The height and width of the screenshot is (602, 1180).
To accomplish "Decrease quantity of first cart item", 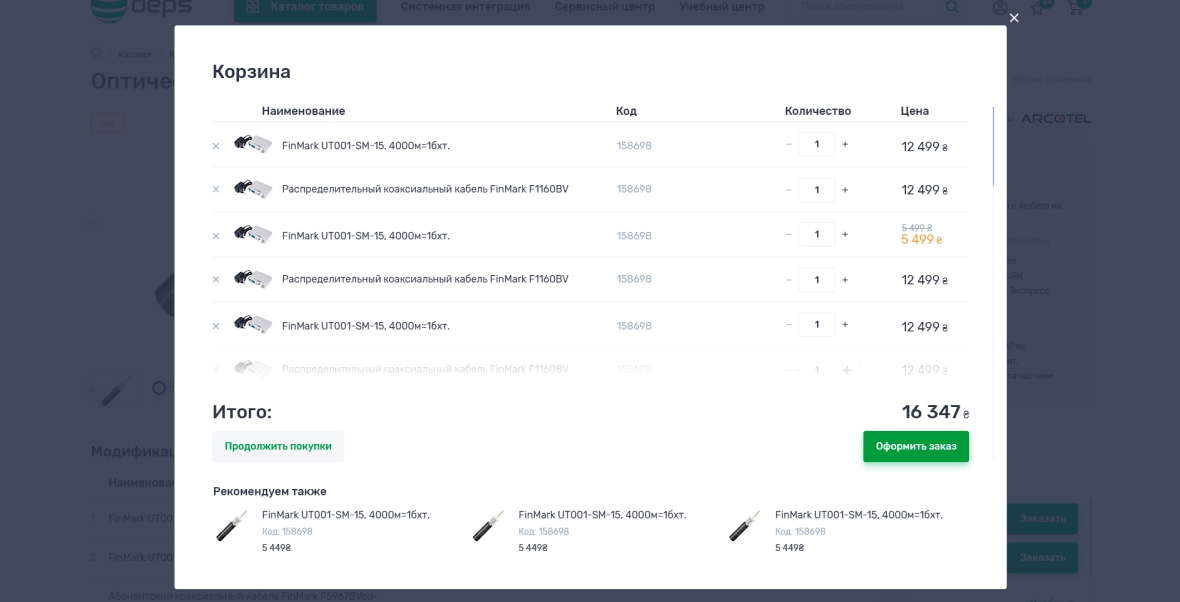I will pyautogui.click(x=789, y=144).
